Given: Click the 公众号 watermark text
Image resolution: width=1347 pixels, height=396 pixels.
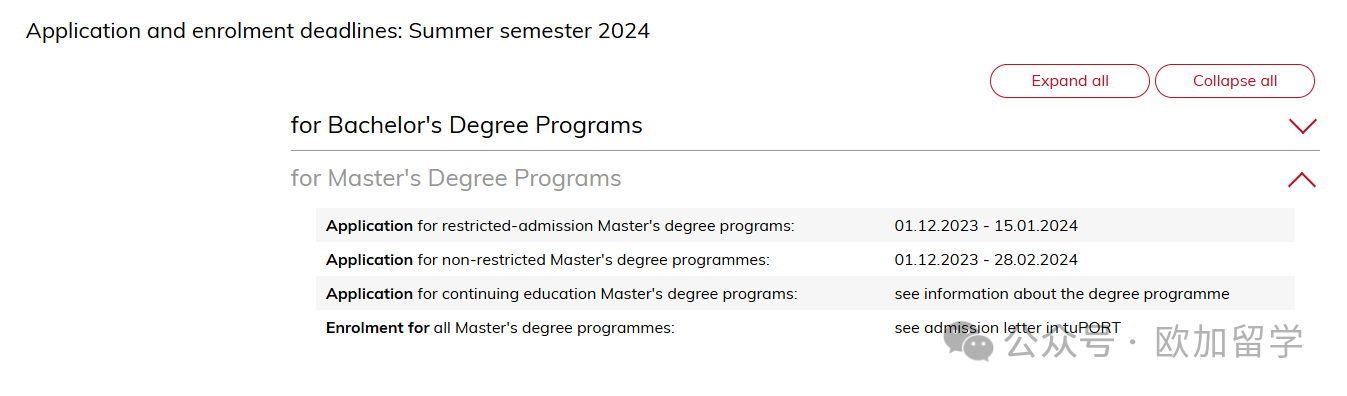Looking at the screenshot, I should pyautogui.click(x=1060, y=343).
